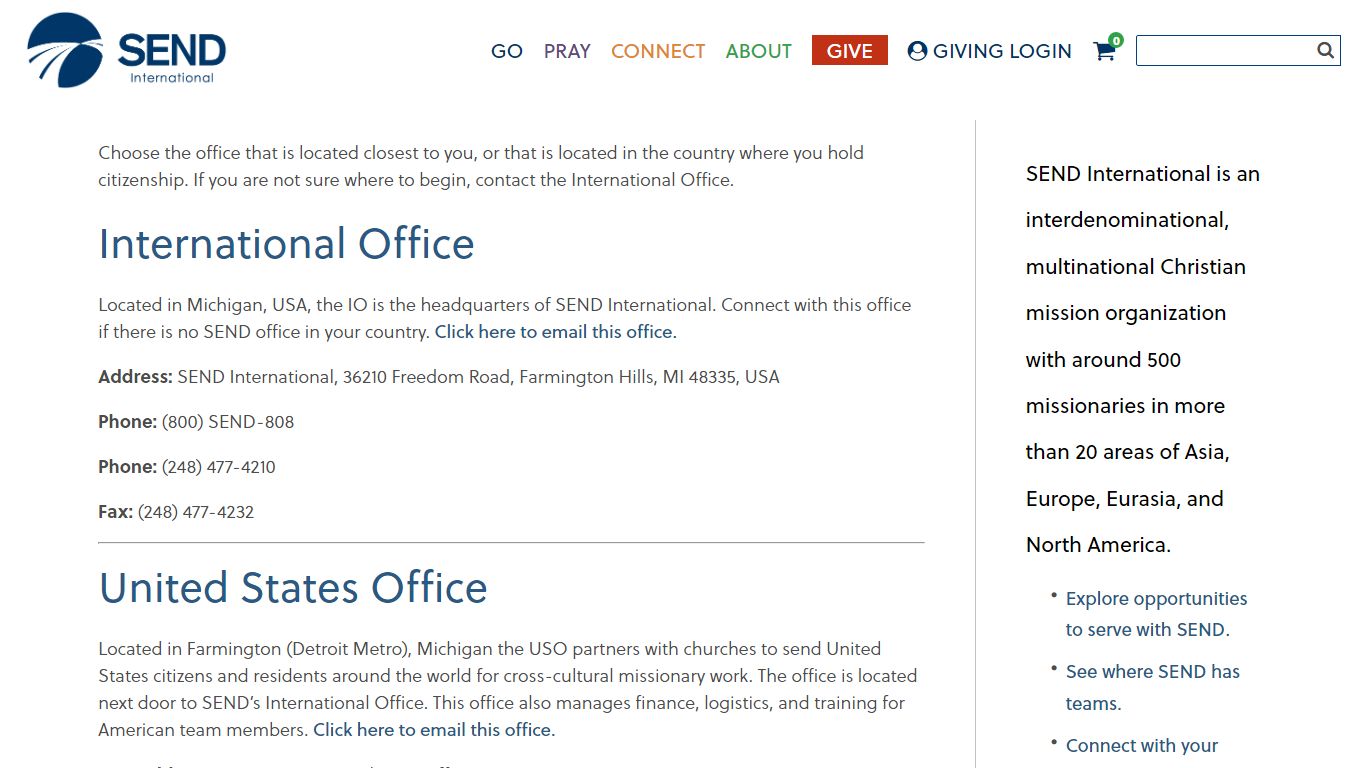Screen dimensions: 1366x768
Task: Open the SEND International logo home link
Action: coord(127,50)
